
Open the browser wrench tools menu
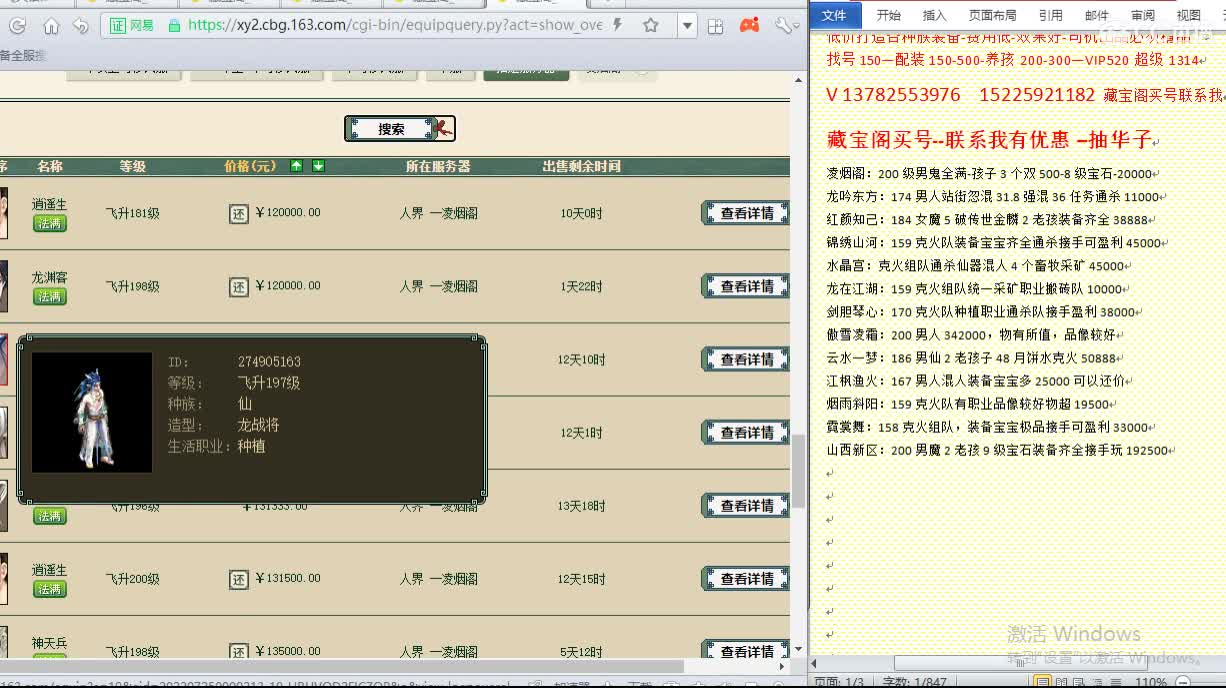(x=785, y=25)
